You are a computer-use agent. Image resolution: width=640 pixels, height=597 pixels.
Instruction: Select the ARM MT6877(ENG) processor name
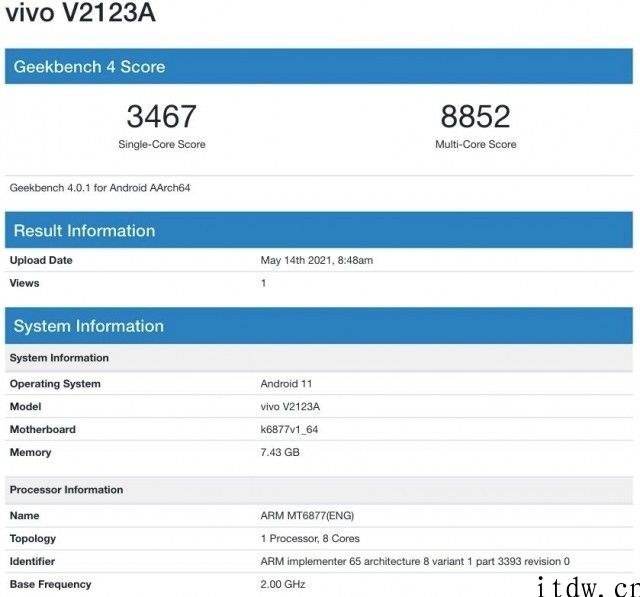307,516
